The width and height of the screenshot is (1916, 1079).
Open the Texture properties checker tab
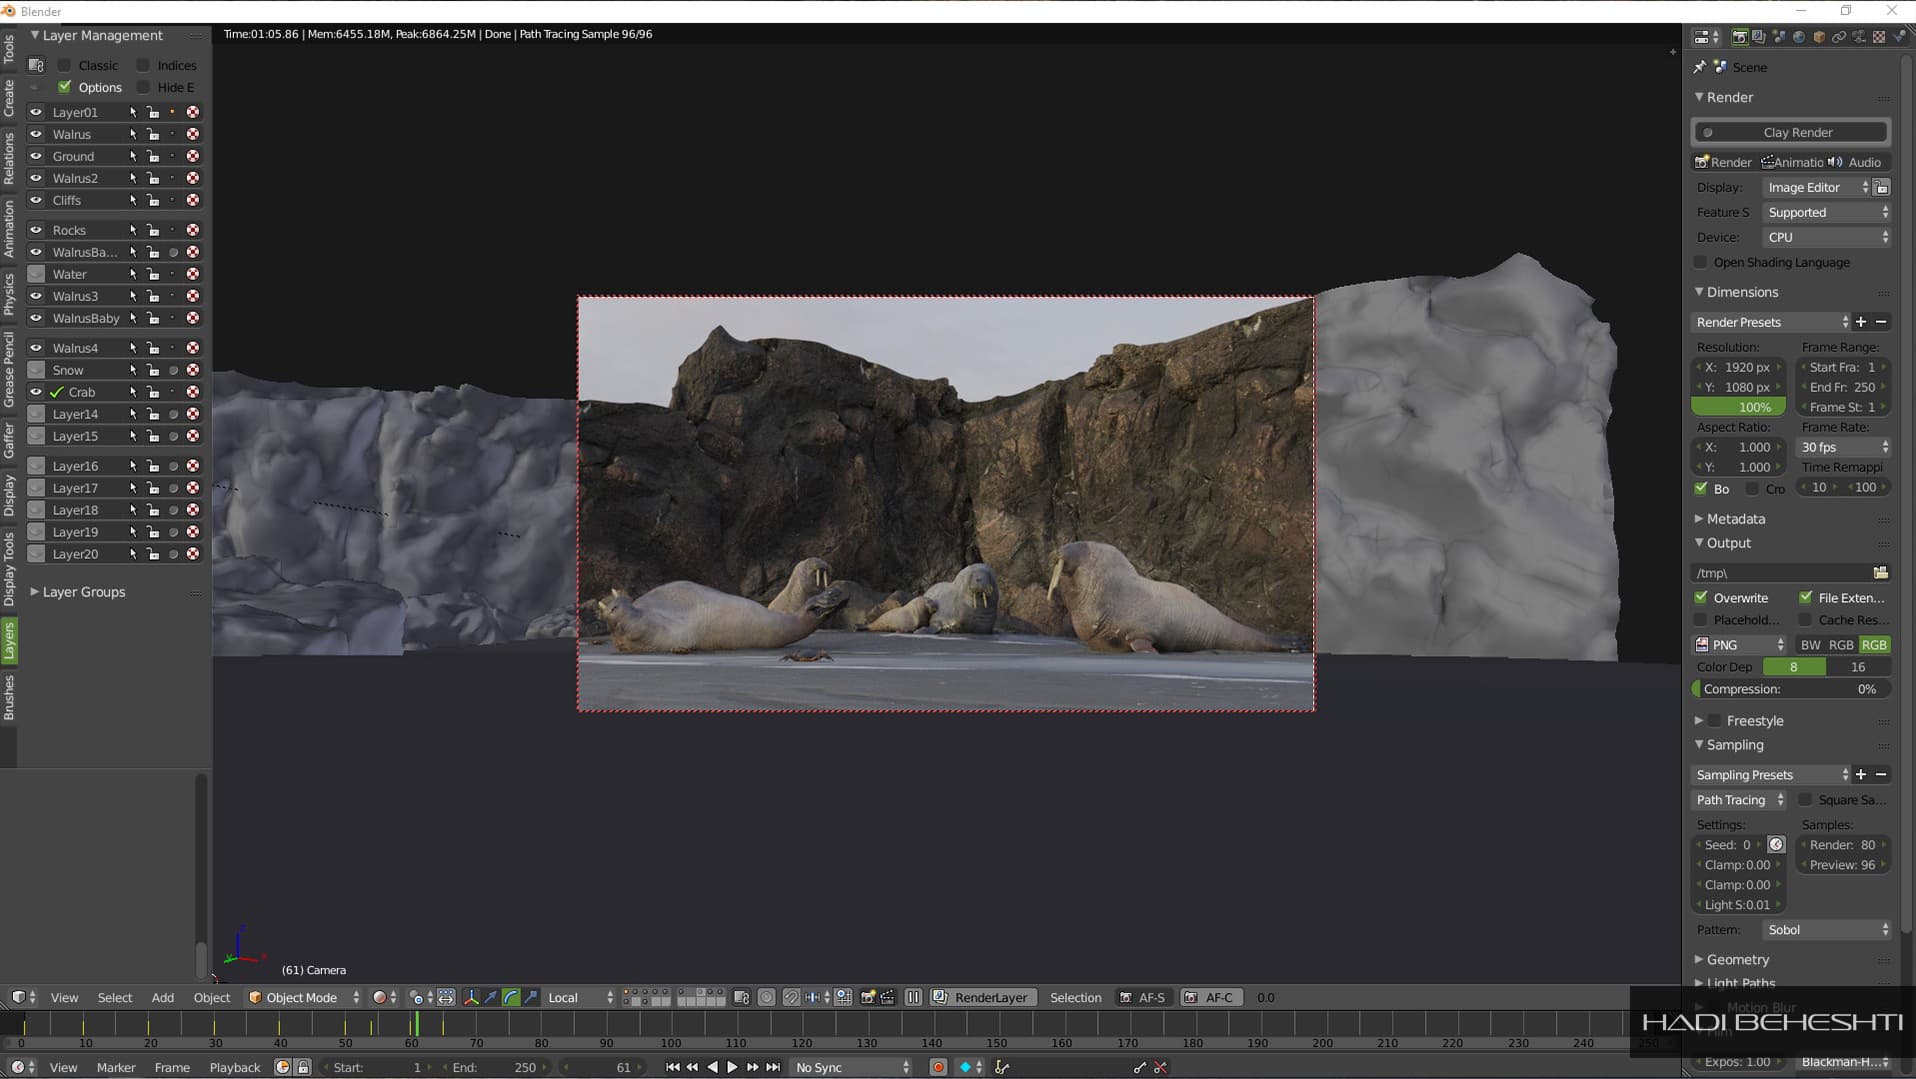(x=1879, y=37)
